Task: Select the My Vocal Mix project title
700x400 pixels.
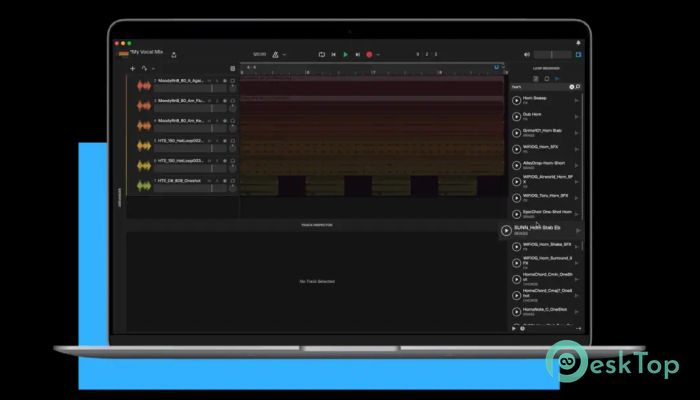Action: click(x=146, y=52)
